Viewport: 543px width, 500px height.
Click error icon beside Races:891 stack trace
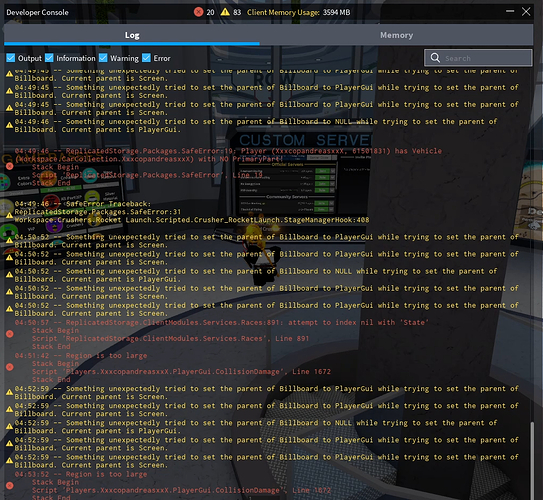tap(10, 334)
